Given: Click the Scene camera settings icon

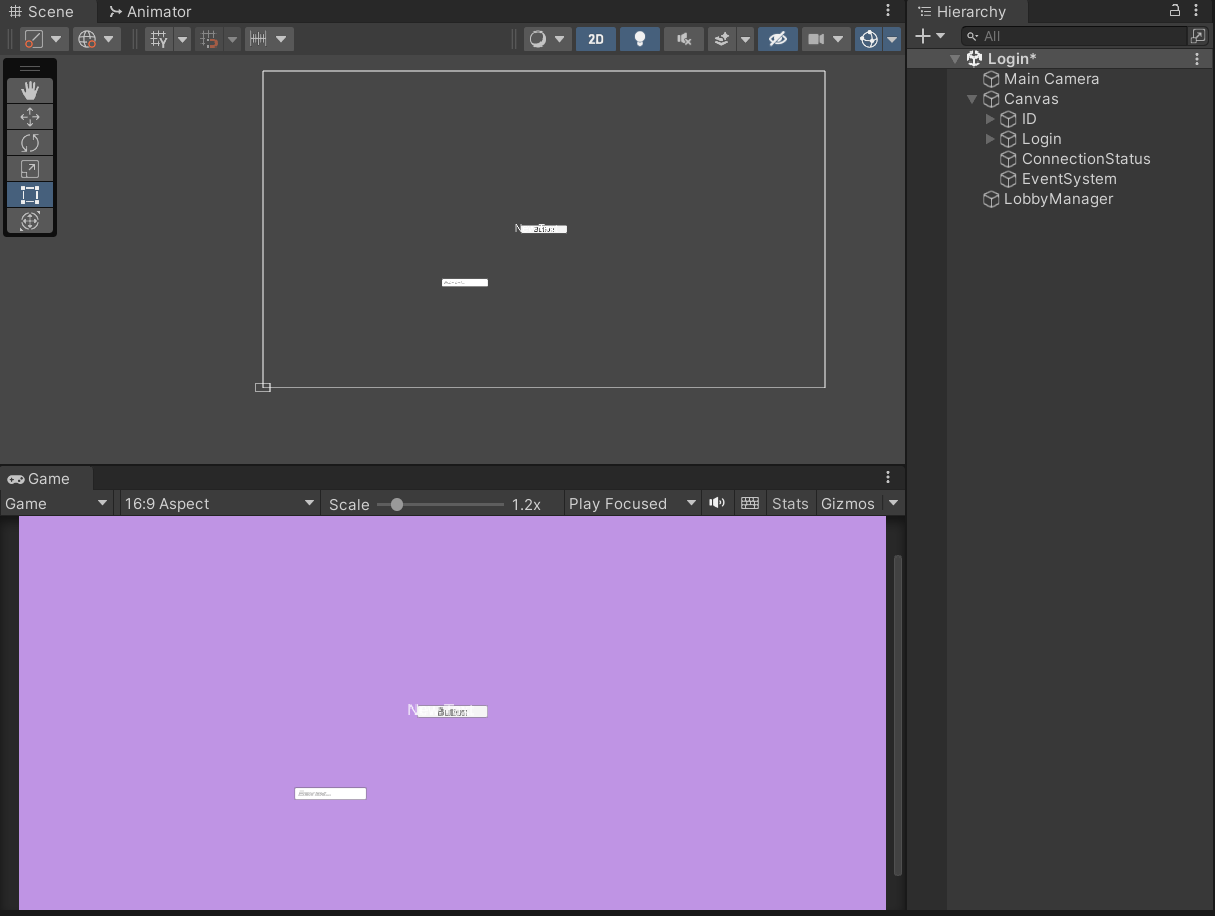Looking at the screenshot, I should tap(816, 39).
